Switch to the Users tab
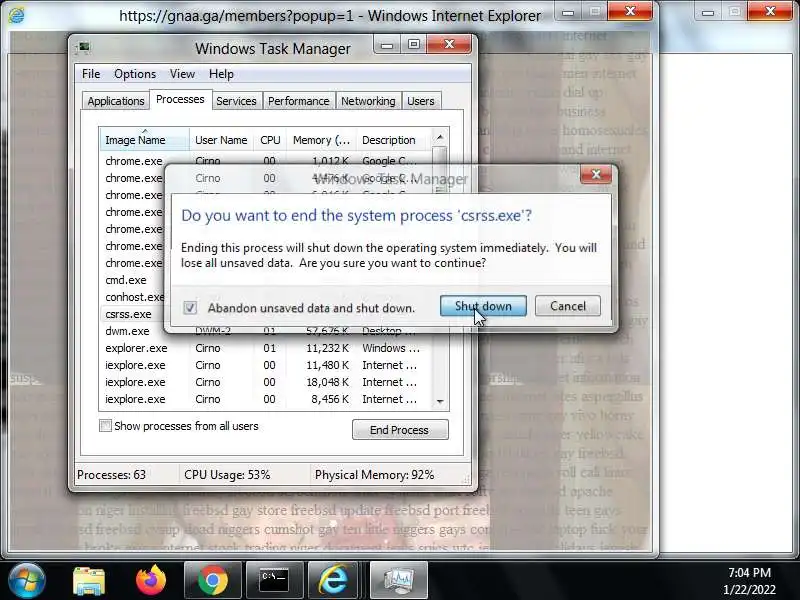The height and width of the screenshot is (600, 800). [420, 101]
